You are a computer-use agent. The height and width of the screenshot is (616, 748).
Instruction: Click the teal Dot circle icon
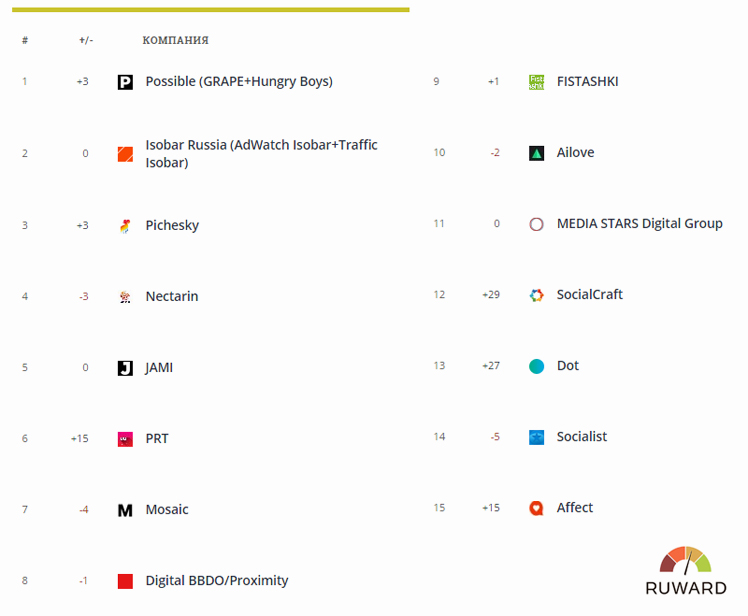(536, 366)
